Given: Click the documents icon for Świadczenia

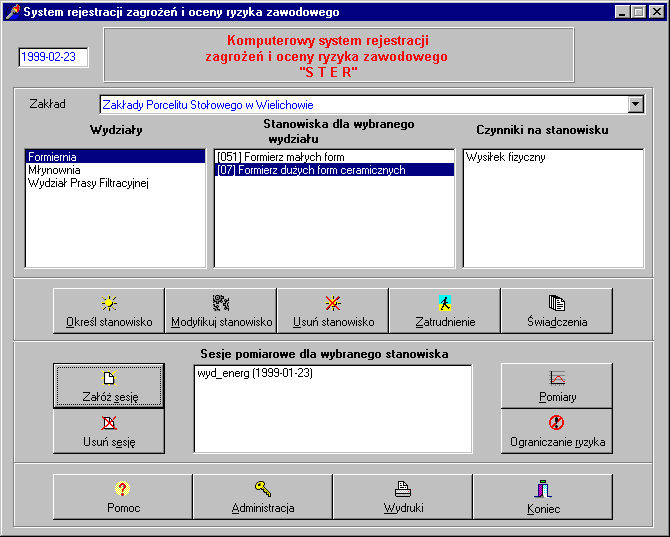Looking at the screenshot, I should (557, 303).
